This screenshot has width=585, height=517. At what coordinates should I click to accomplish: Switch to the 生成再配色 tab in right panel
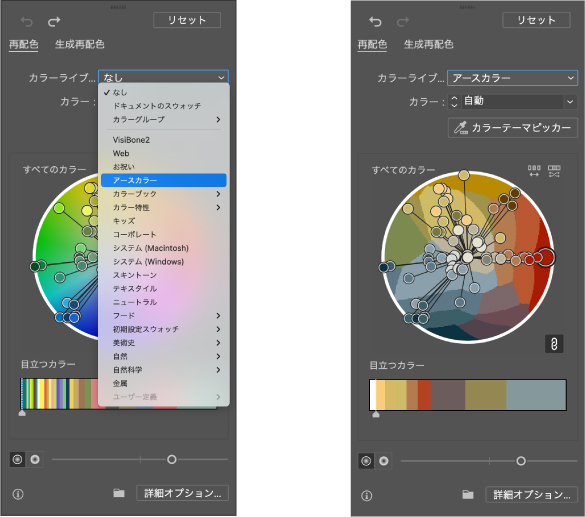(x=429, y=44)
